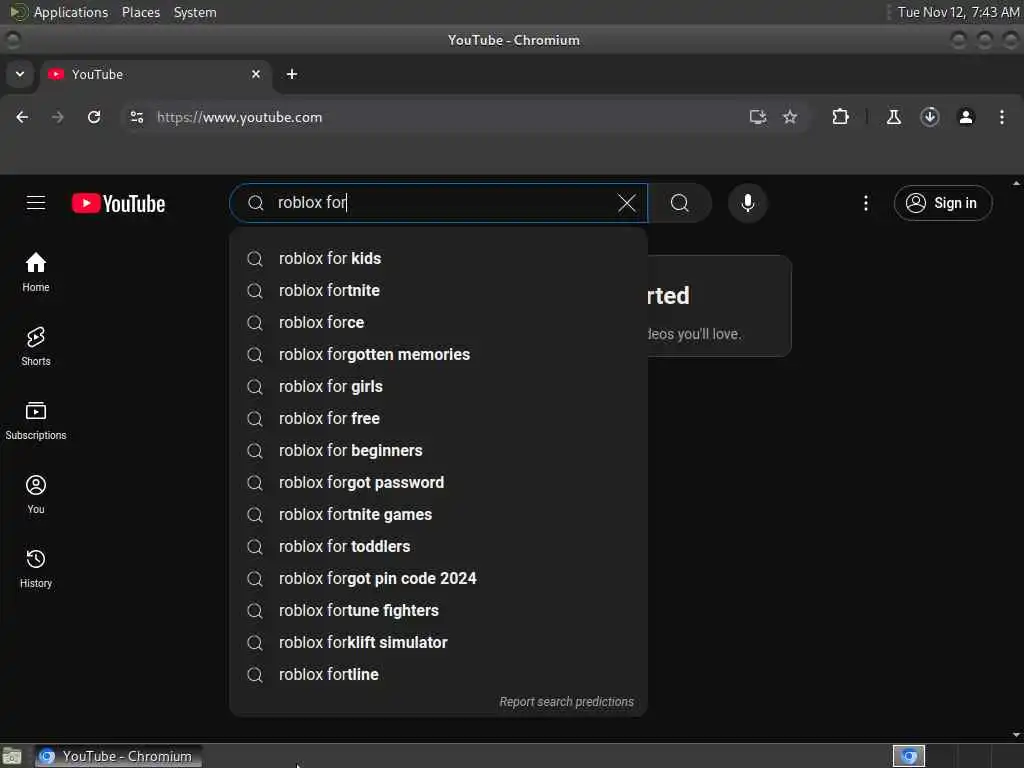Close the YouTube tab
The image size is (1024, 768).
256,74
